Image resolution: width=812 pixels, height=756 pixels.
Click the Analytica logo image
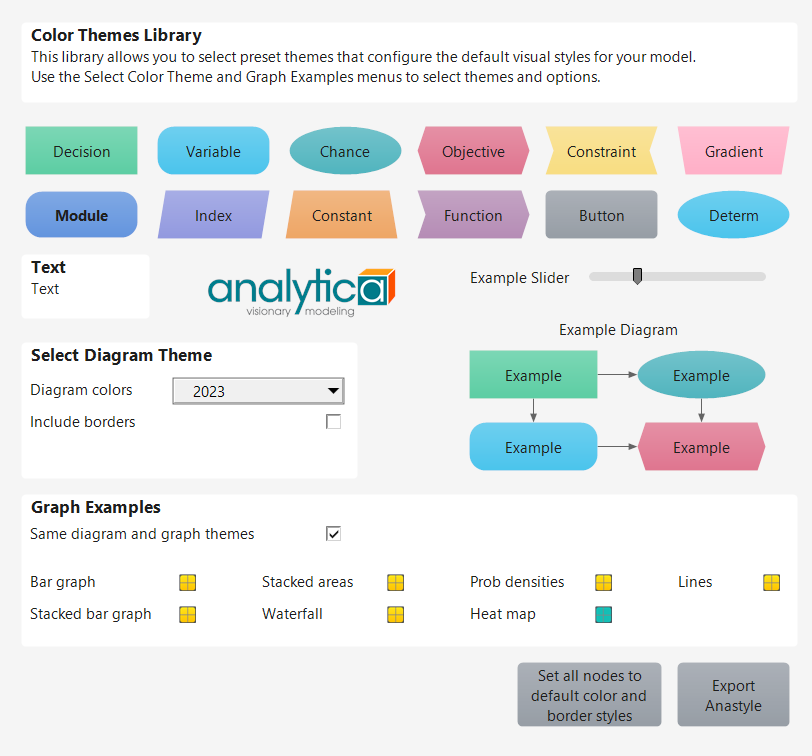301,292
